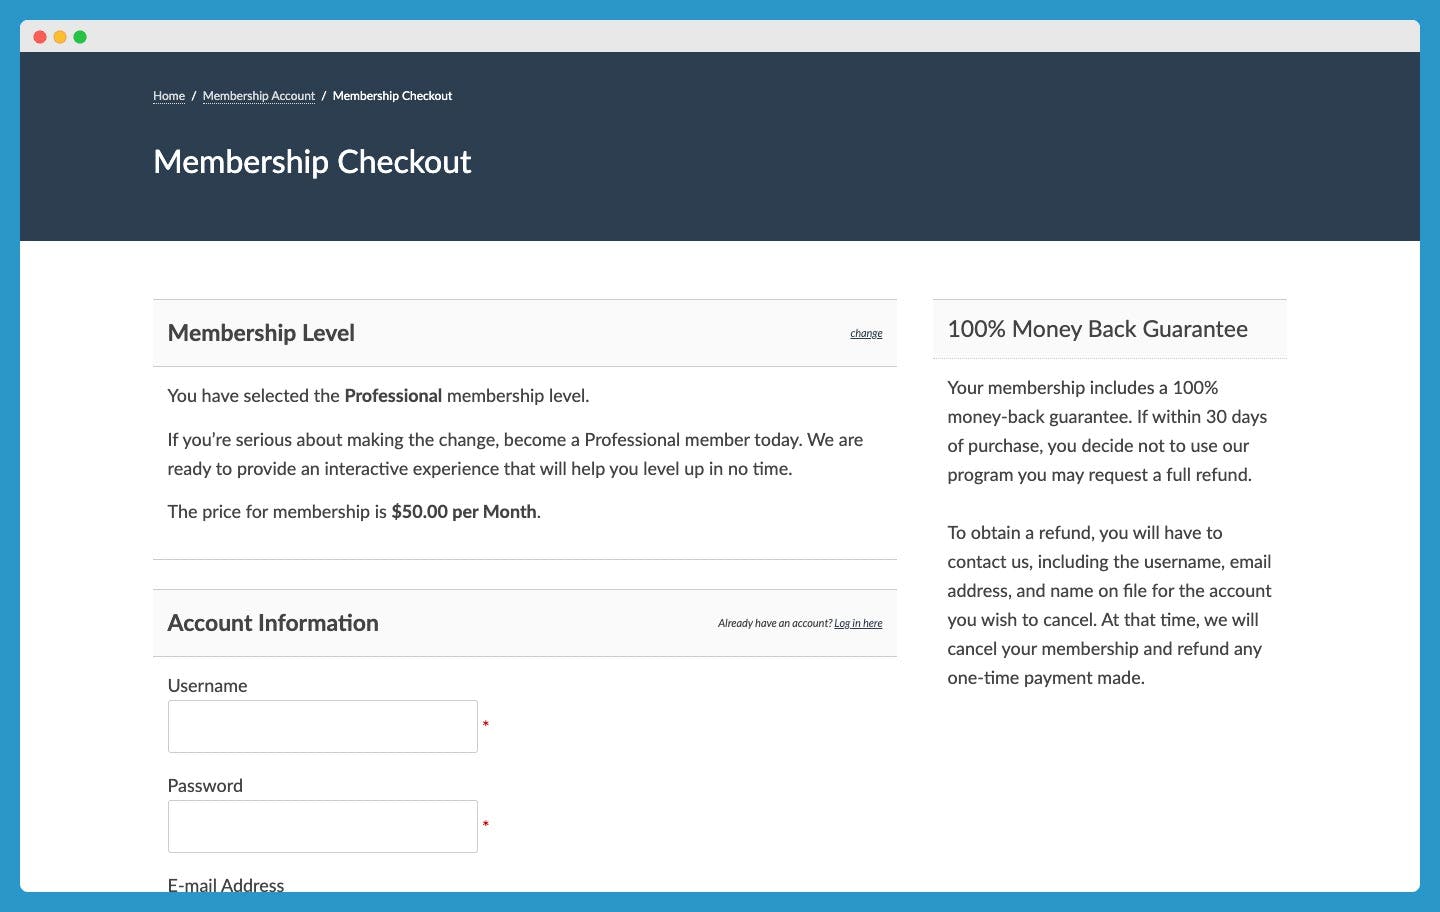Click the red asterisk beside Password
This screenshot has height=912, width=1440.
(485, 824)
